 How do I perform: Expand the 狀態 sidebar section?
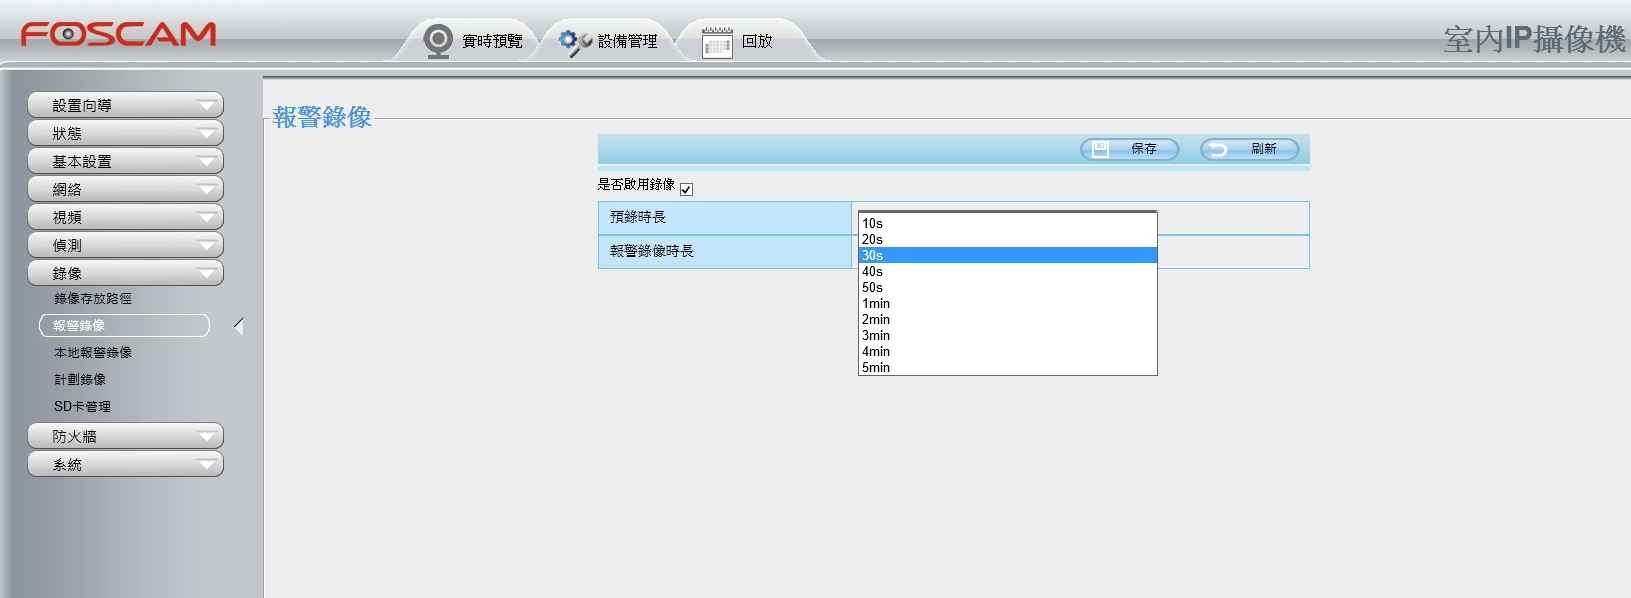tap(126, 133)
